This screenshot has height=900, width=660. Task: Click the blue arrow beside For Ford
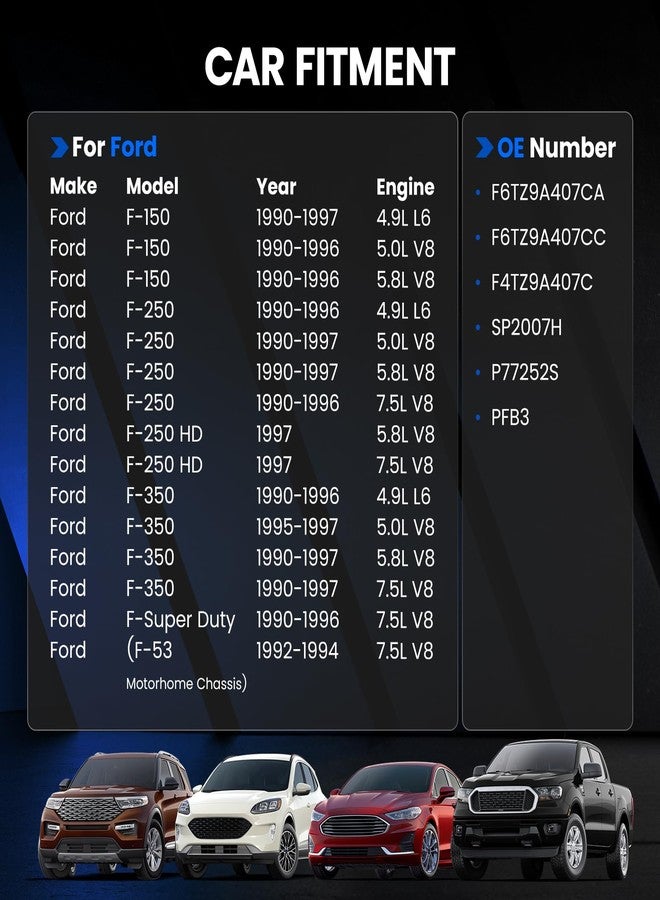coord(59,147)
